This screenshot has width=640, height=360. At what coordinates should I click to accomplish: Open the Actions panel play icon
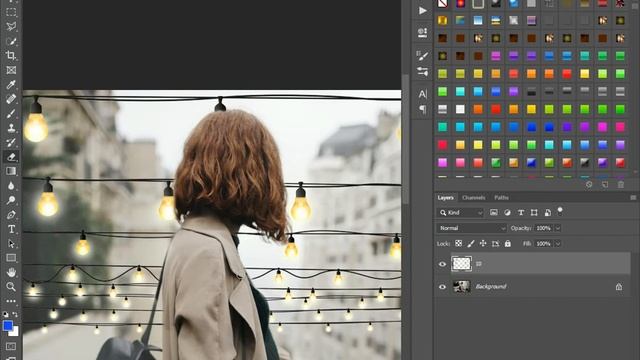[422, 11]
